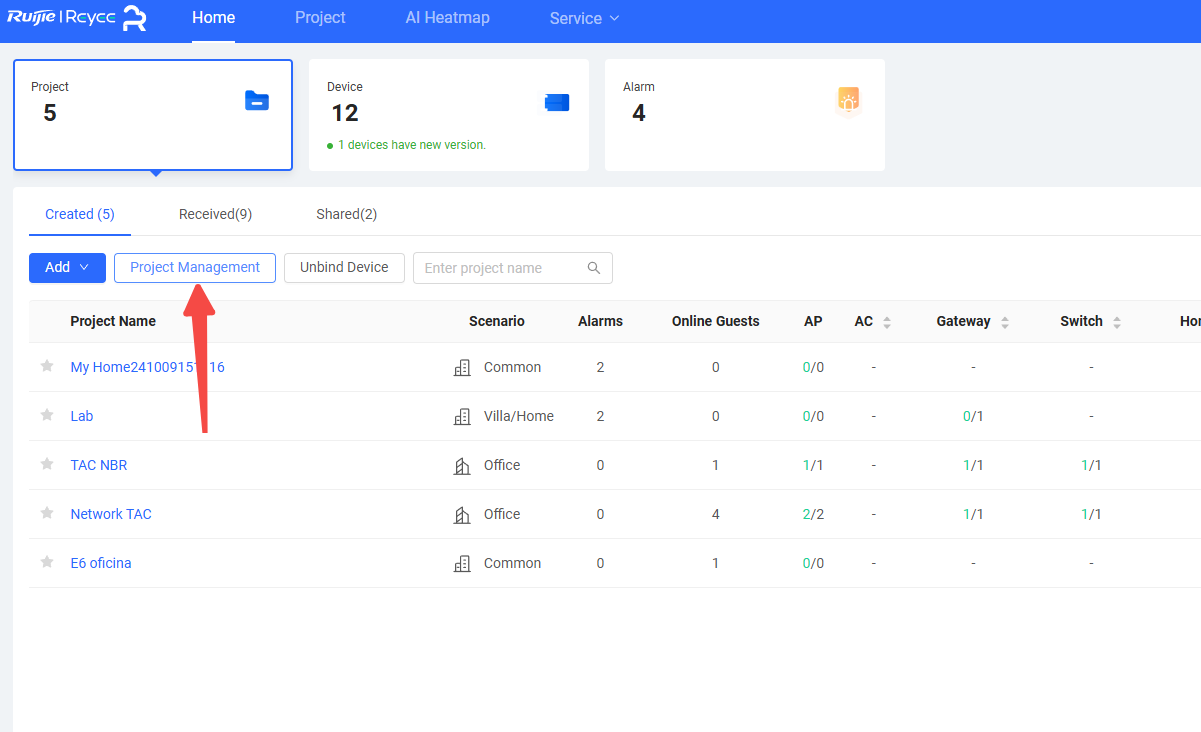This screenshot has width=1201, height=732.
Task: Click the search magnifier icon
Action: pyautogui.click(x=594, y=268)
